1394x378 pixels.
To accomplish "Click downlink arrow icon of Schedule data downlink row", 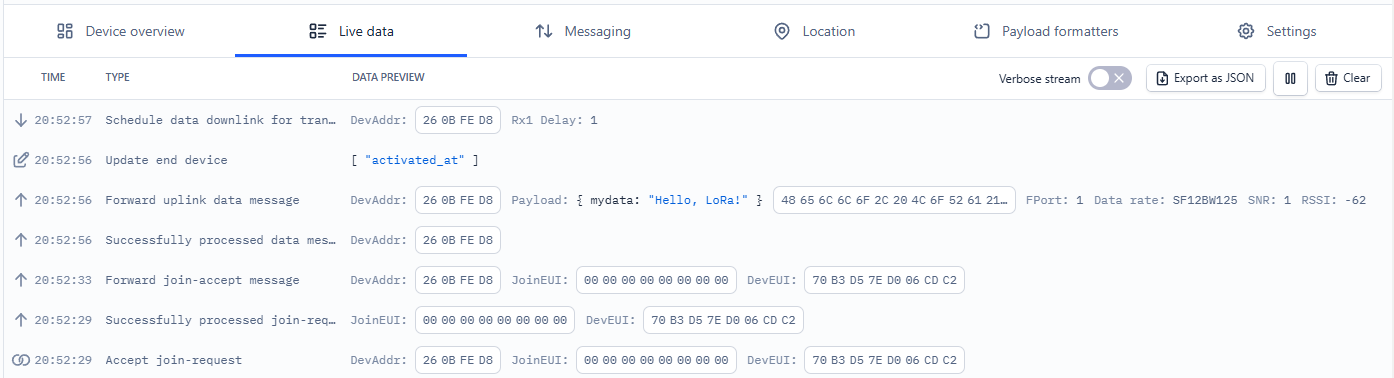I will click(x=20, y=120).
